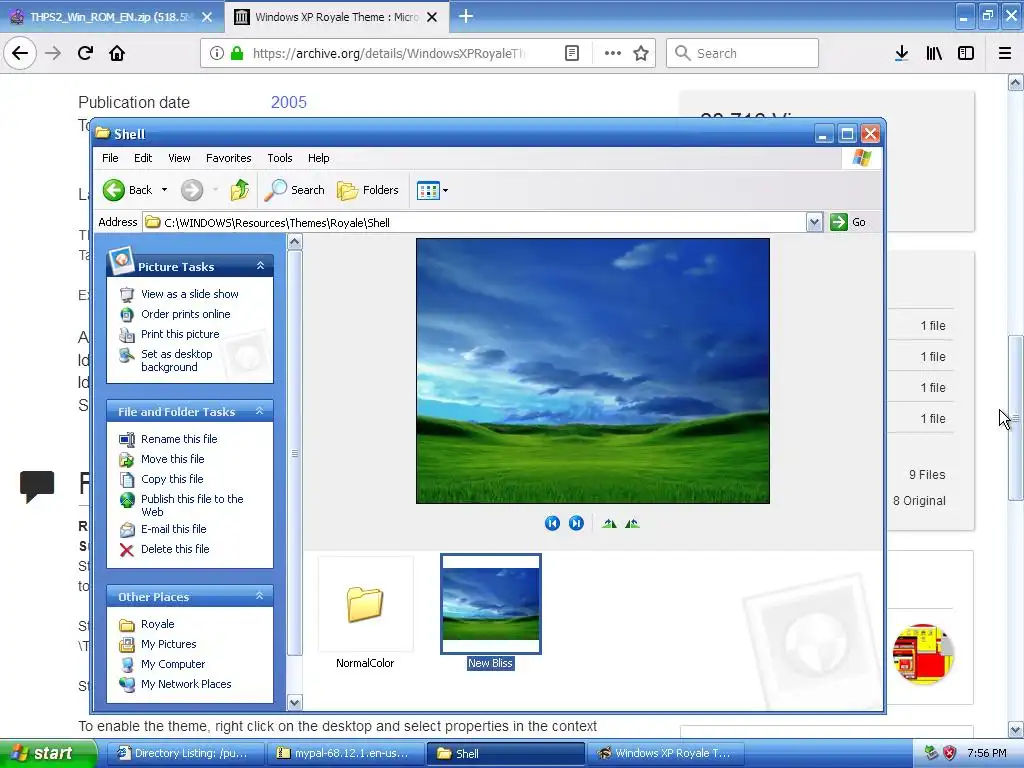Switch to THPS2_Win_ROM_EN.zip tab
Viewport: 1024px width, 768px height.
(x=111, y=17)
